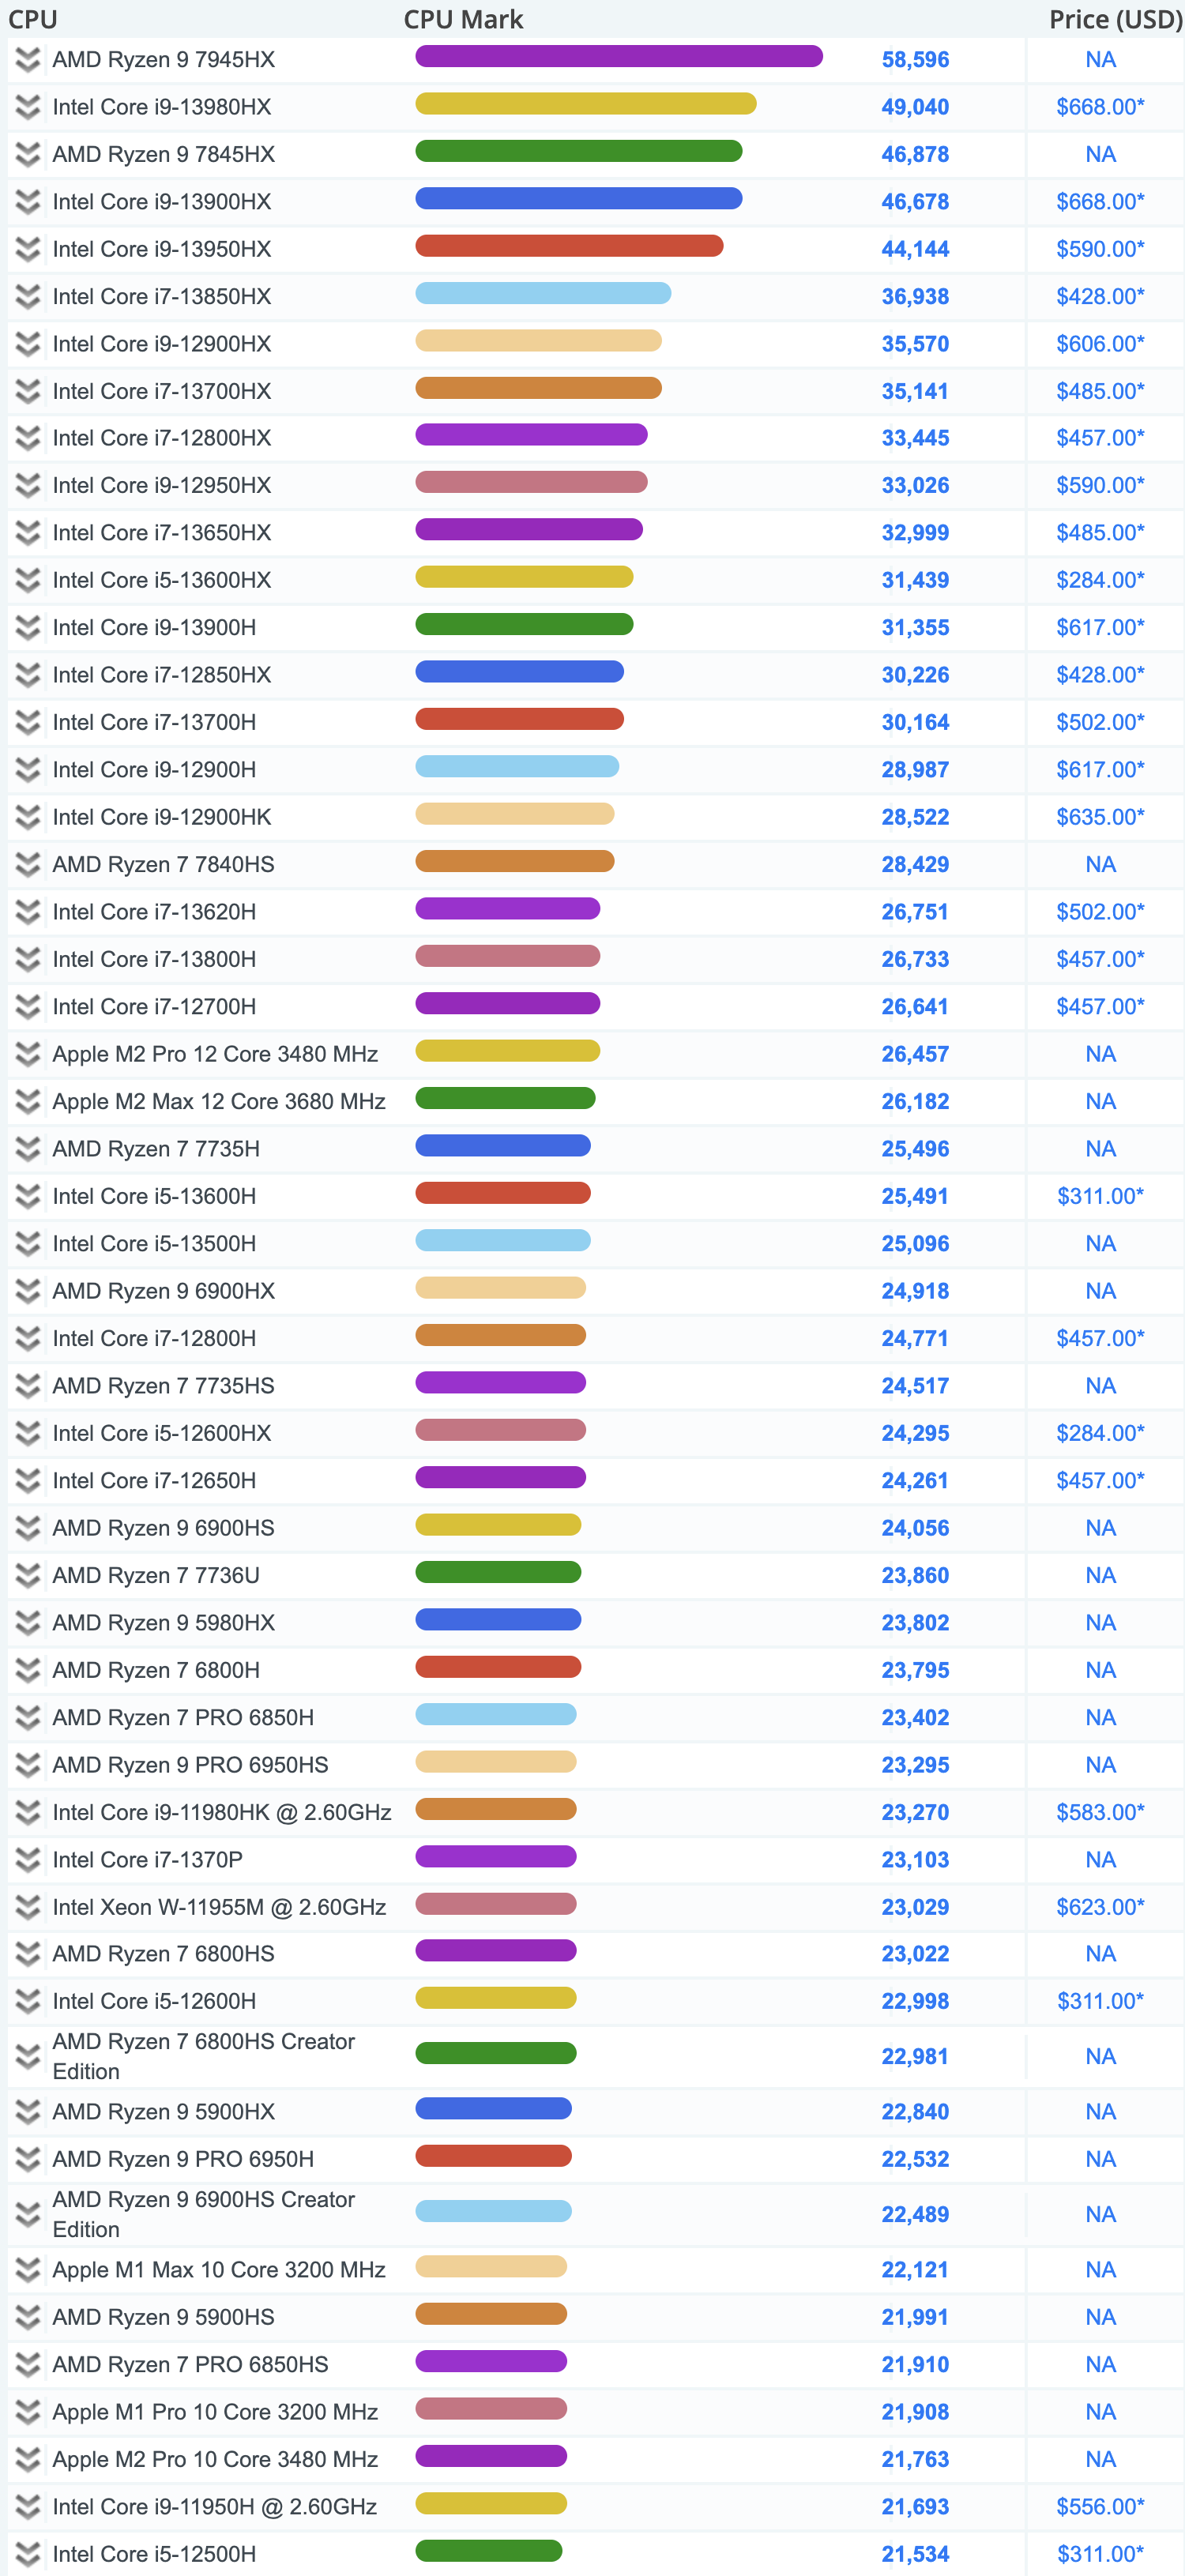Sort by the CPU Mark column header
The image size is (1185, 2576).
pyautogui.click(x=463, y=19)
